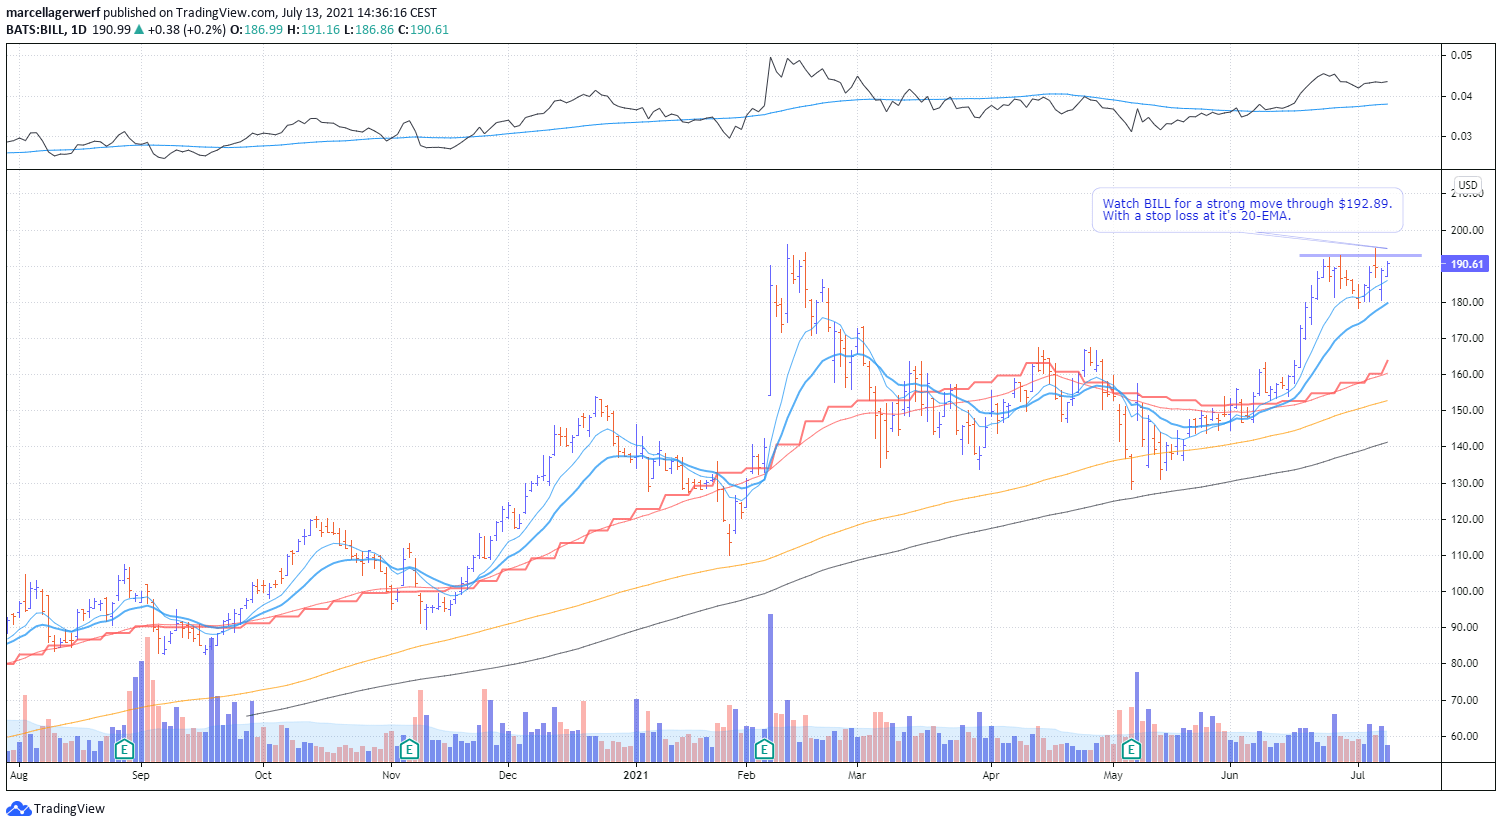Screen dimensions: 1502x827
Task: Click the 0.05 indicator scale label
Action: point(1462,55)
